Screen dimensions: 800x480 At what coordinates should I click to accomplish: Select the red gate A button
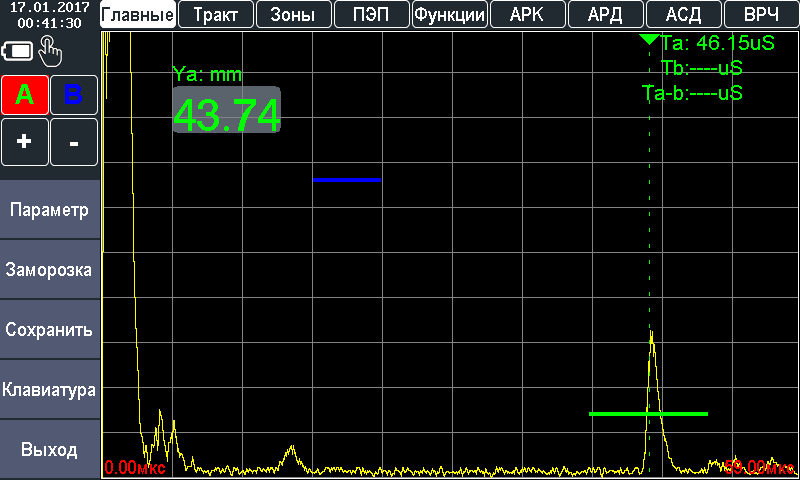coord(25,95)
